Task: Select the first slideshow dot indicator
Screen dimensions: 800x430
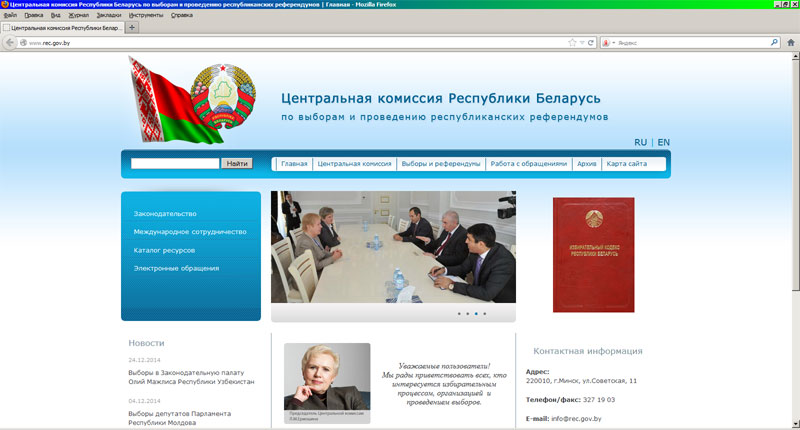Action: click(x=459, y=314)
